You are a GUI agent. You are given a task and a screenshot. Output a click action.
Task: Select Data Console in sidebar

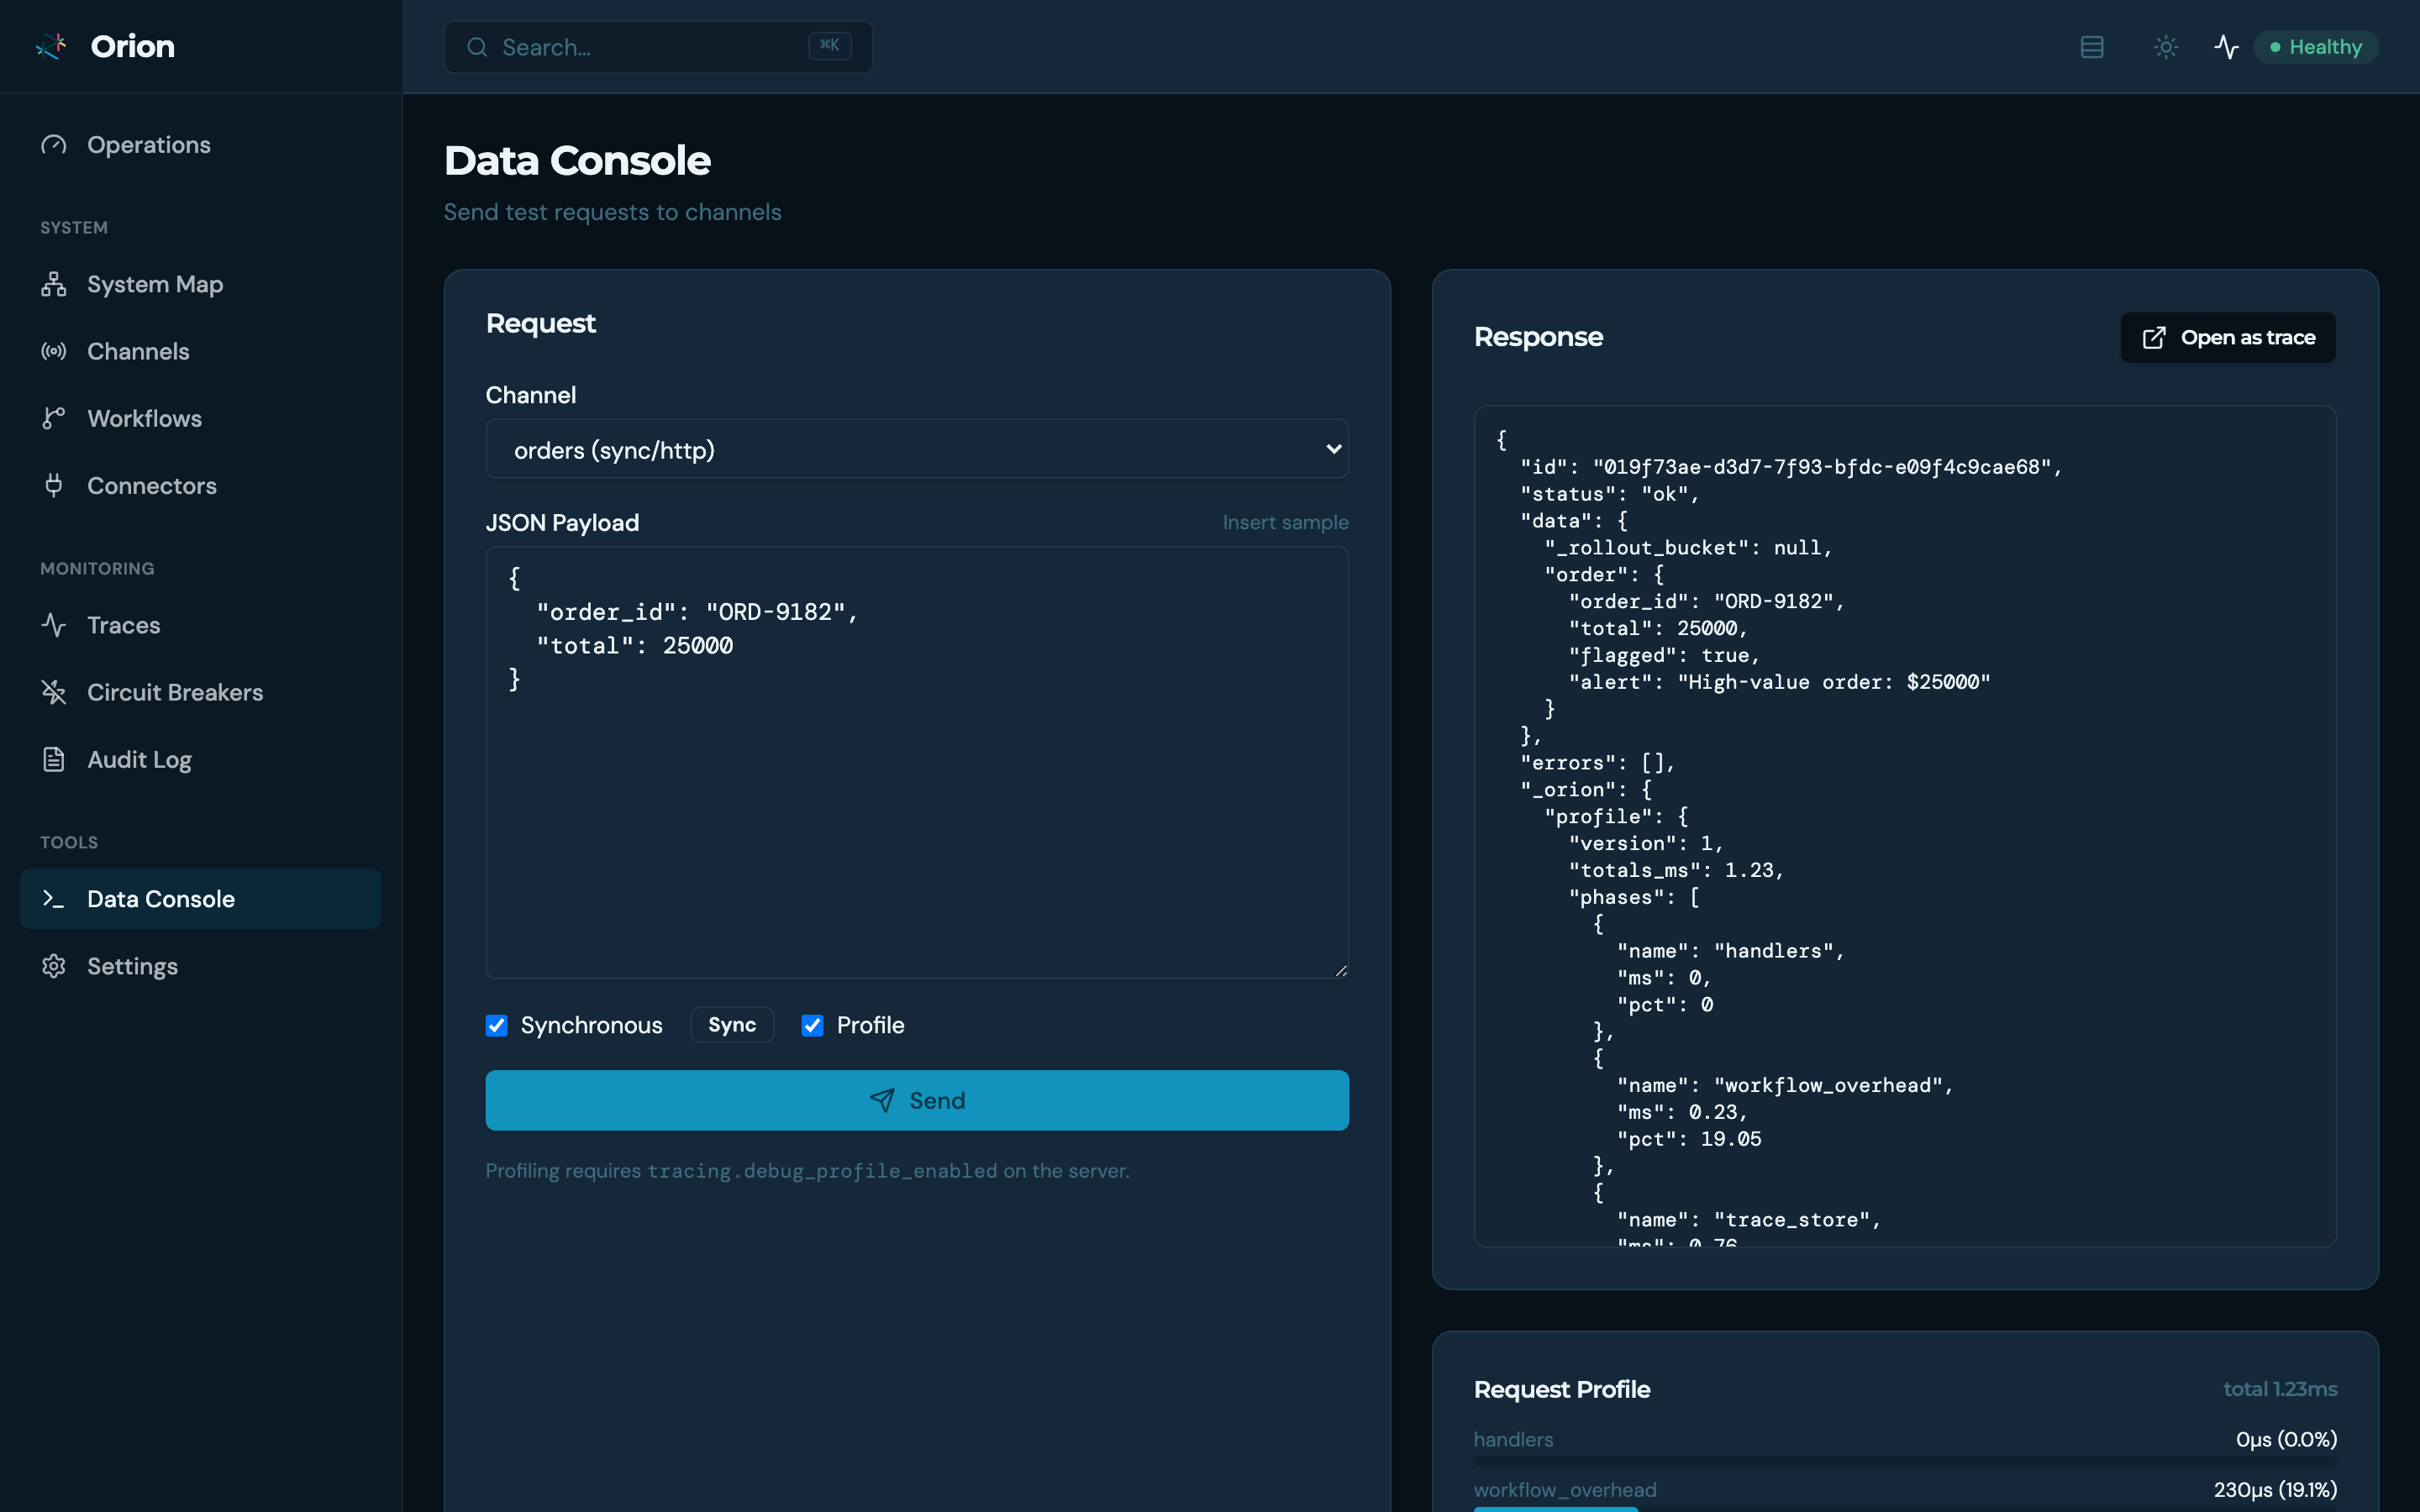click(200, 899)
